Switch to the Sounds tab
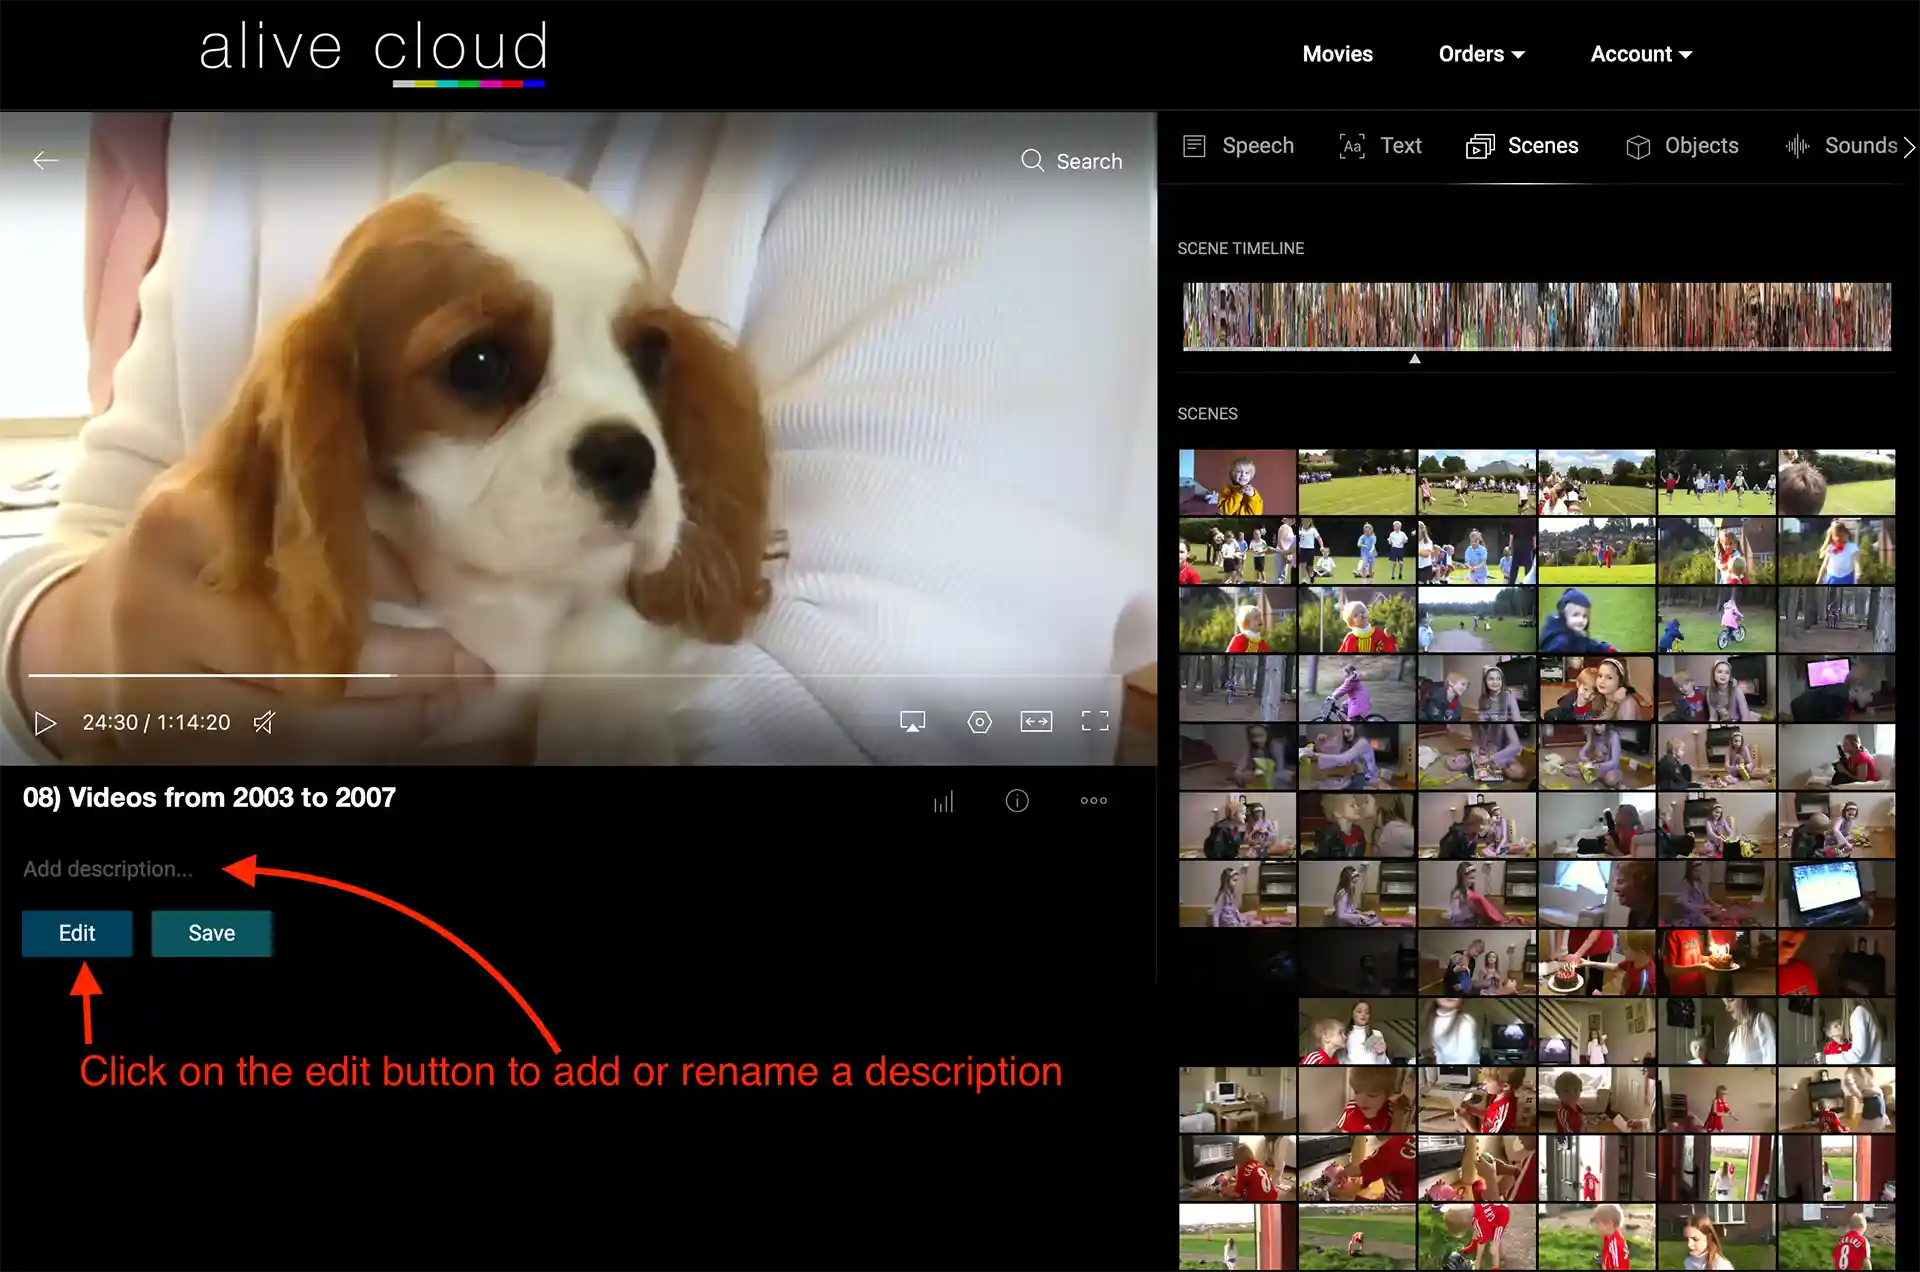Screen dimensions: 1920x1272 (1841, 146)
